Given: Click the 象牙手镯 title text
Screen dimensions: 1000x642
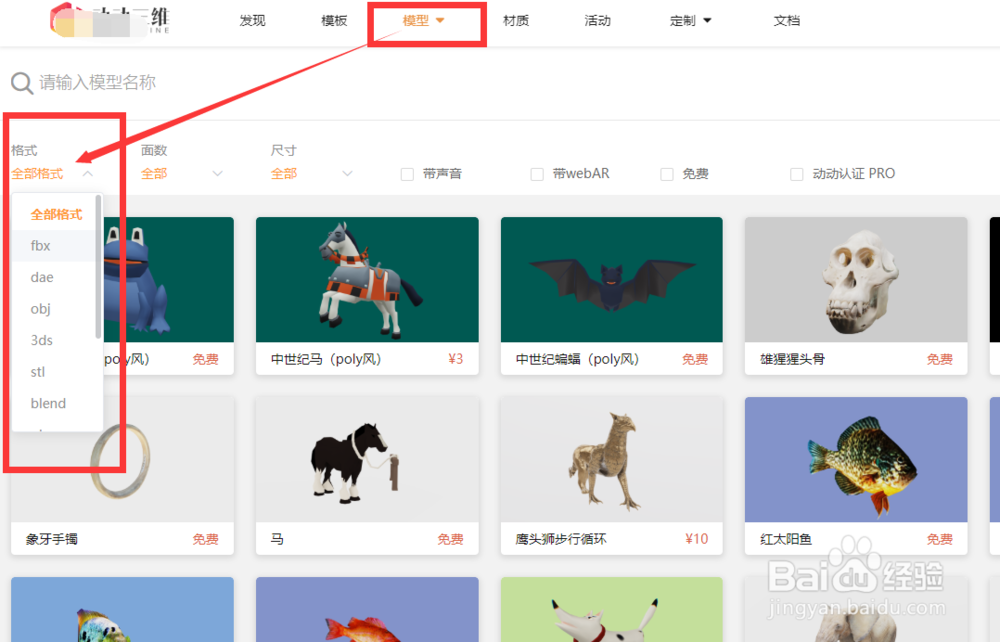Looking at the screenshot, I should click(52, 539).
